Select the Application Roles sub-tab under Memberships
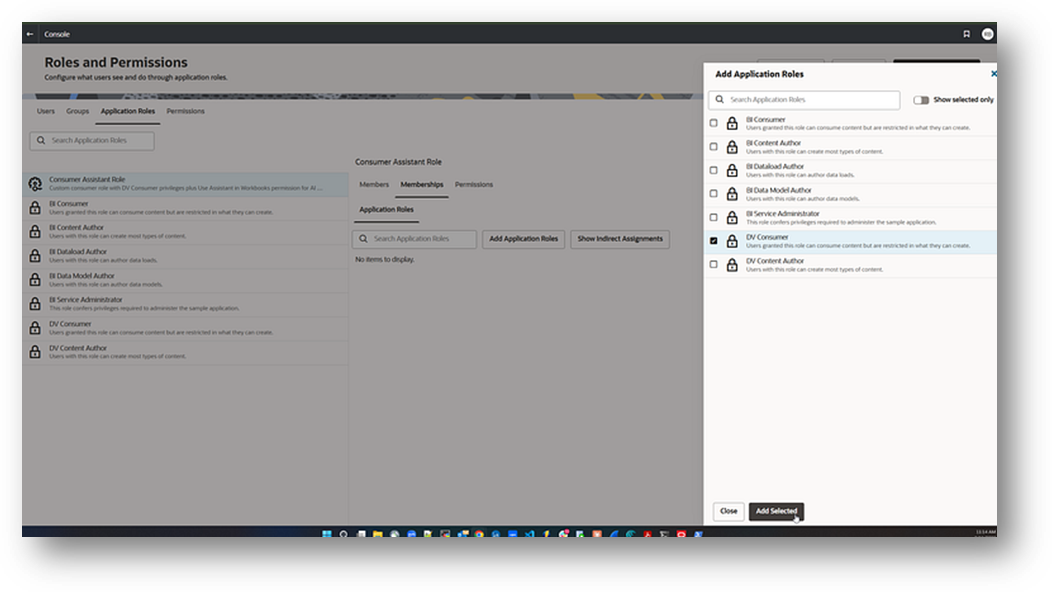Viewport: 1052px width, 592px height. coord(386,209)
